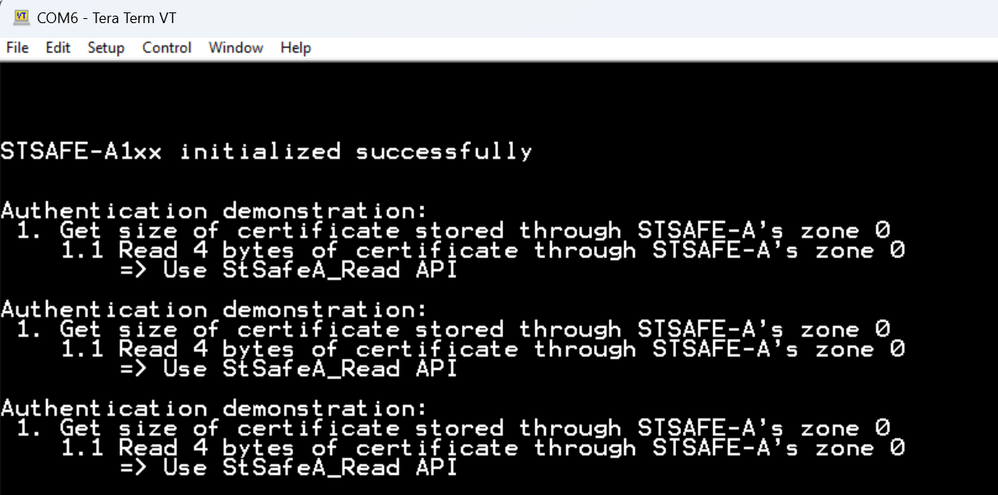Open the Setup menu

(x=106, y=48)
